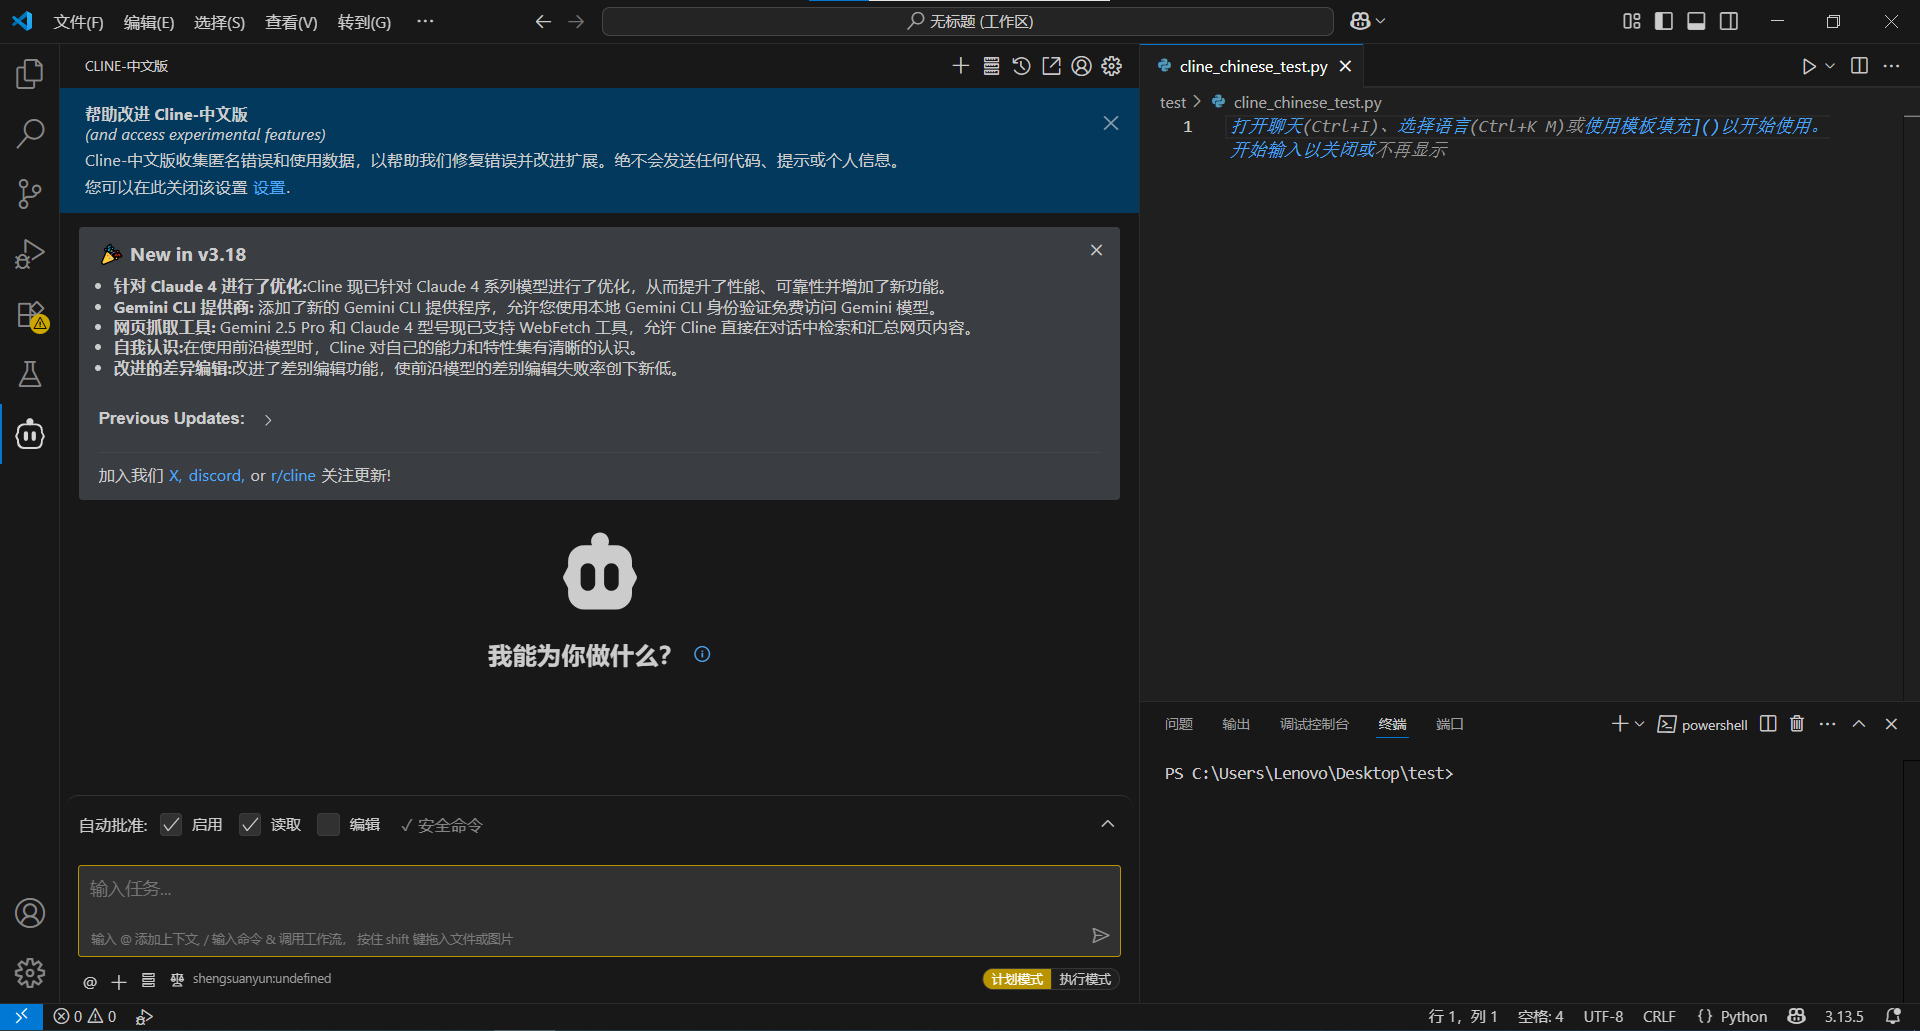Viewport: 1920px width, 1031px height.
Task: Switch to 计划模式 plan mode
Action: 1017,979
